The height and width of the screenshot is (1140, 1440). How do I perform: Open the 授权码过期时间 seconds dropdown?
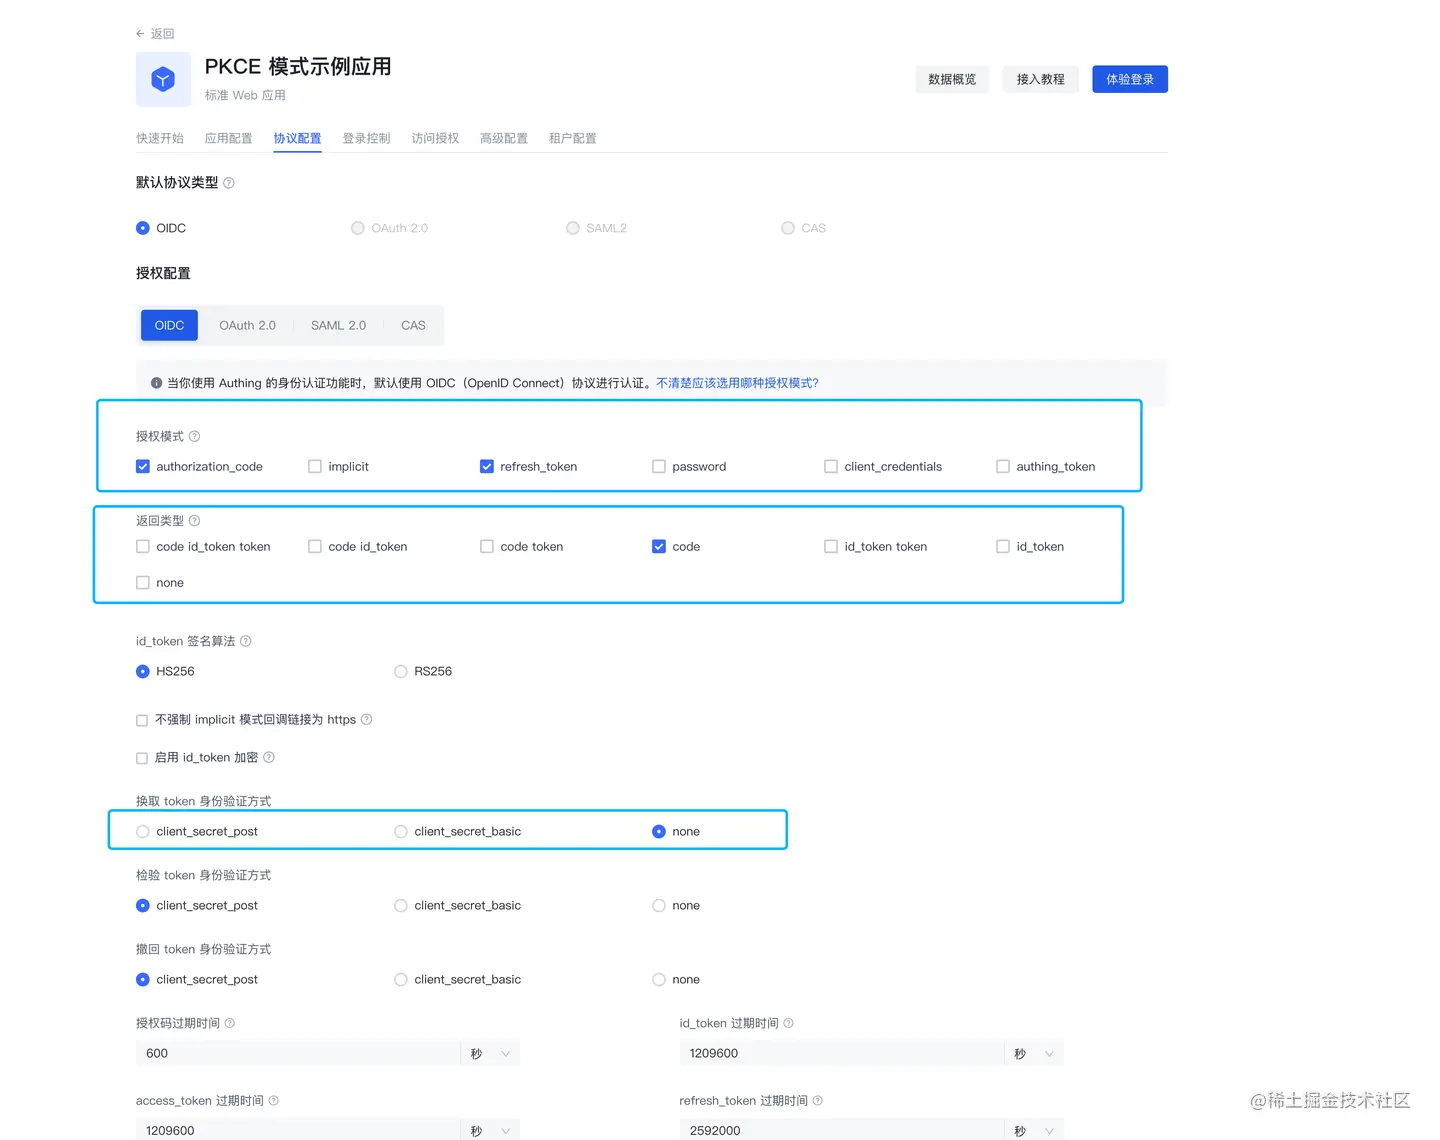(x=490, y=1053)
